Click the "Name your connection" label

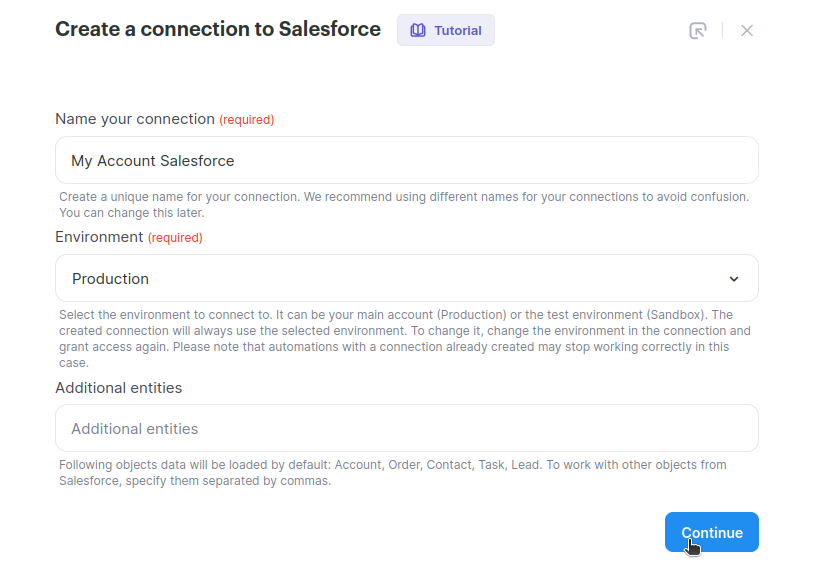pyautogui.click(x=135, y=119)
